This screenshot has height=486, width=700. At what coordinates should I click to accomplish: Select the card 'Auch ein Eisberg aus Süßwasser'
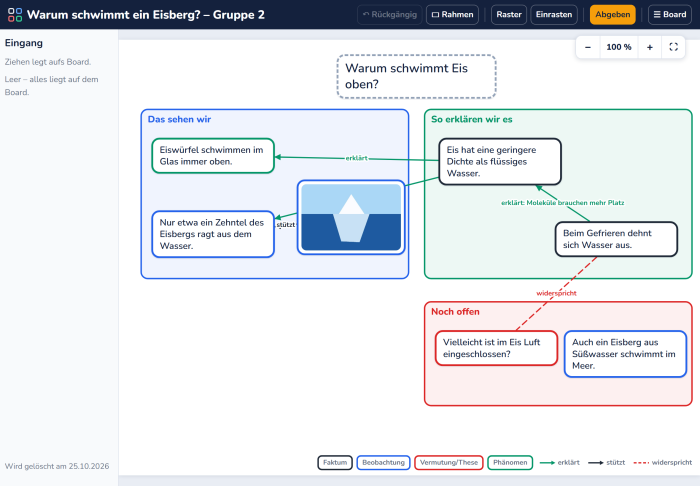(625, 354)
